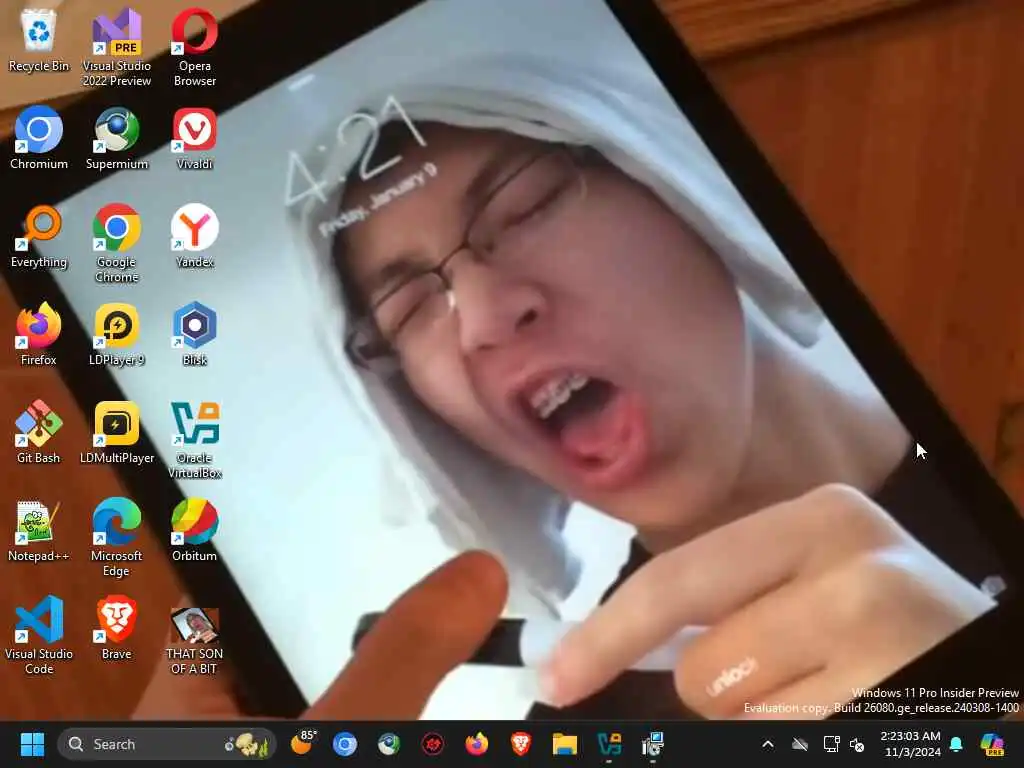Open network status tray icon

[831, 744]
